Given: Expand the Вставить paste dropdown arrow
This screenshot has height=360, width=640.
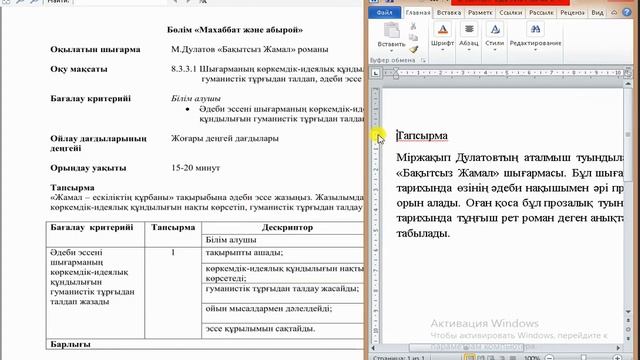Looking at the screenshot, I should point(391,51).
